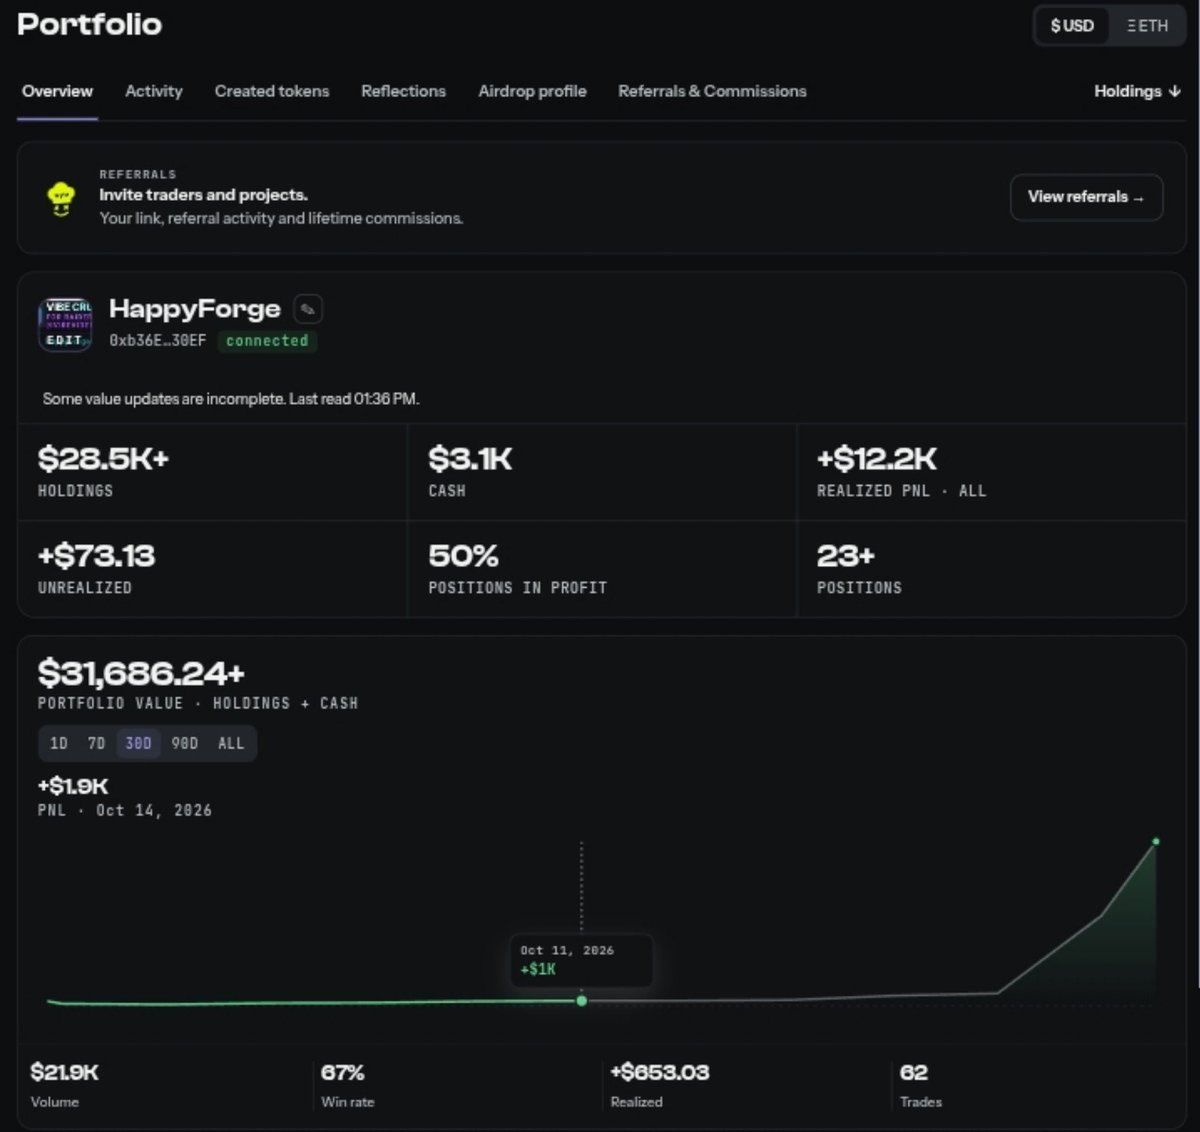Viewport: 1200px width, 1132px height.
Task: Click the +$12.2K realized PNL value
Action: pyautogui.click(x=877, y=459)
